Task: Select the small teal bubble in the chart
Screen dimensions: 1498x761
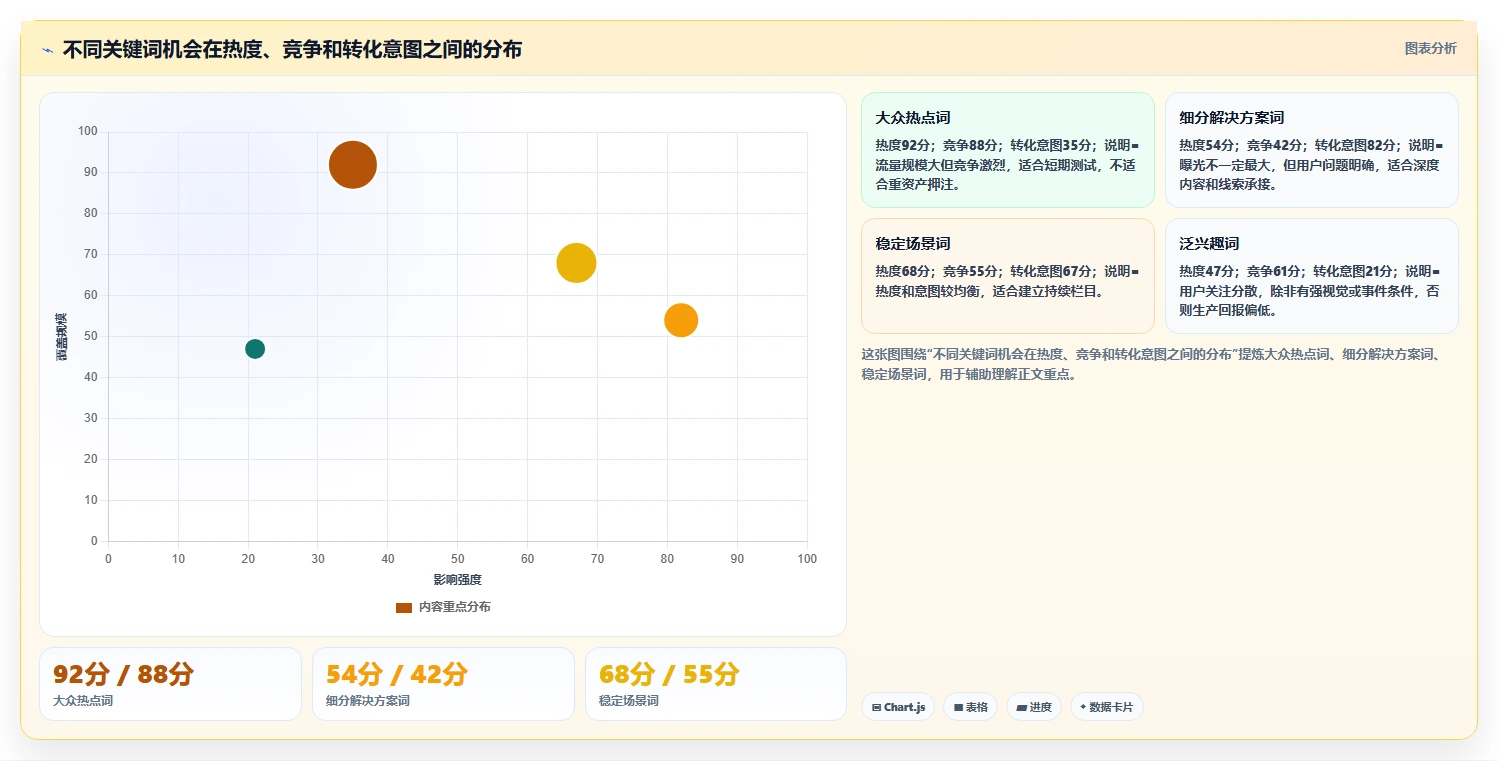Action: (255, 349)
